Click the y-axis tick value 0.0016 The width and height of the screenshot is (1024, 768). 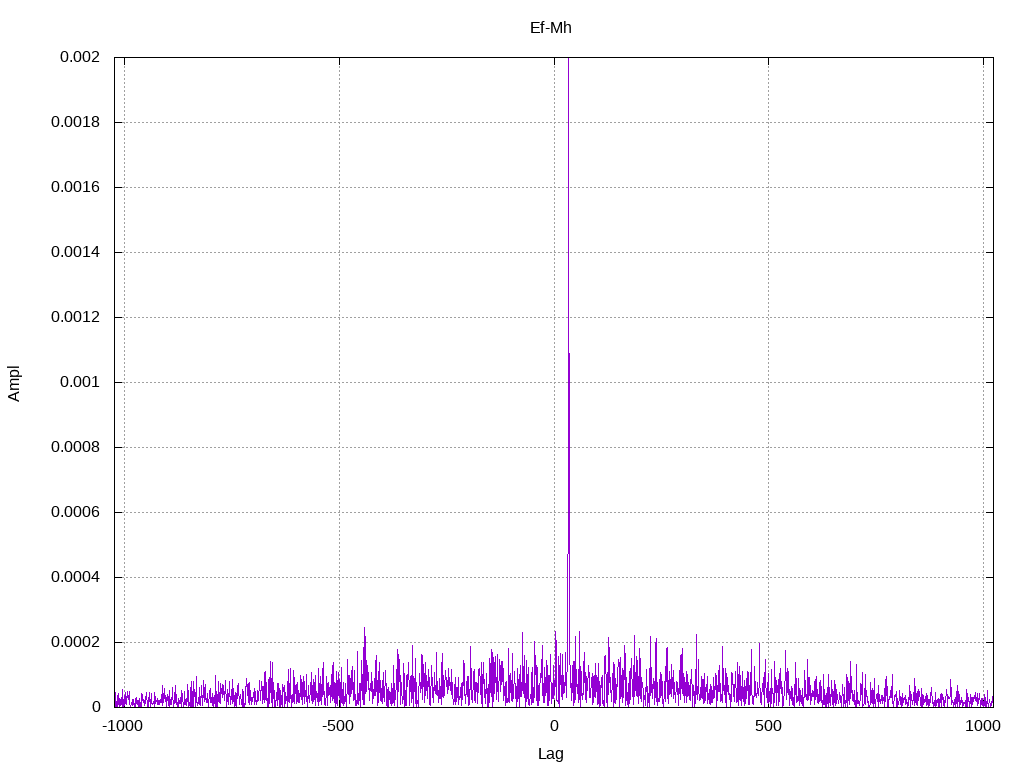[75, 187]
